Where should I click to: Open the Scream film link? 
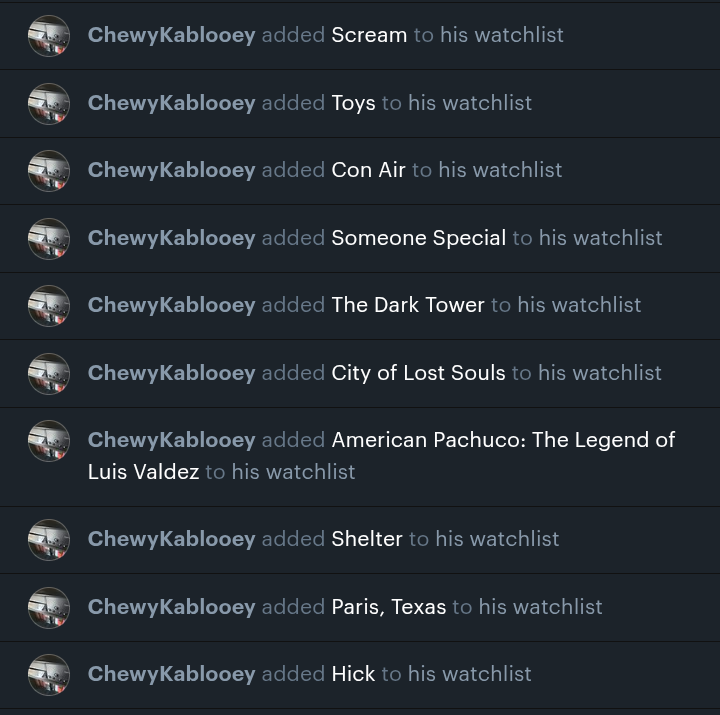pos(369,35)
